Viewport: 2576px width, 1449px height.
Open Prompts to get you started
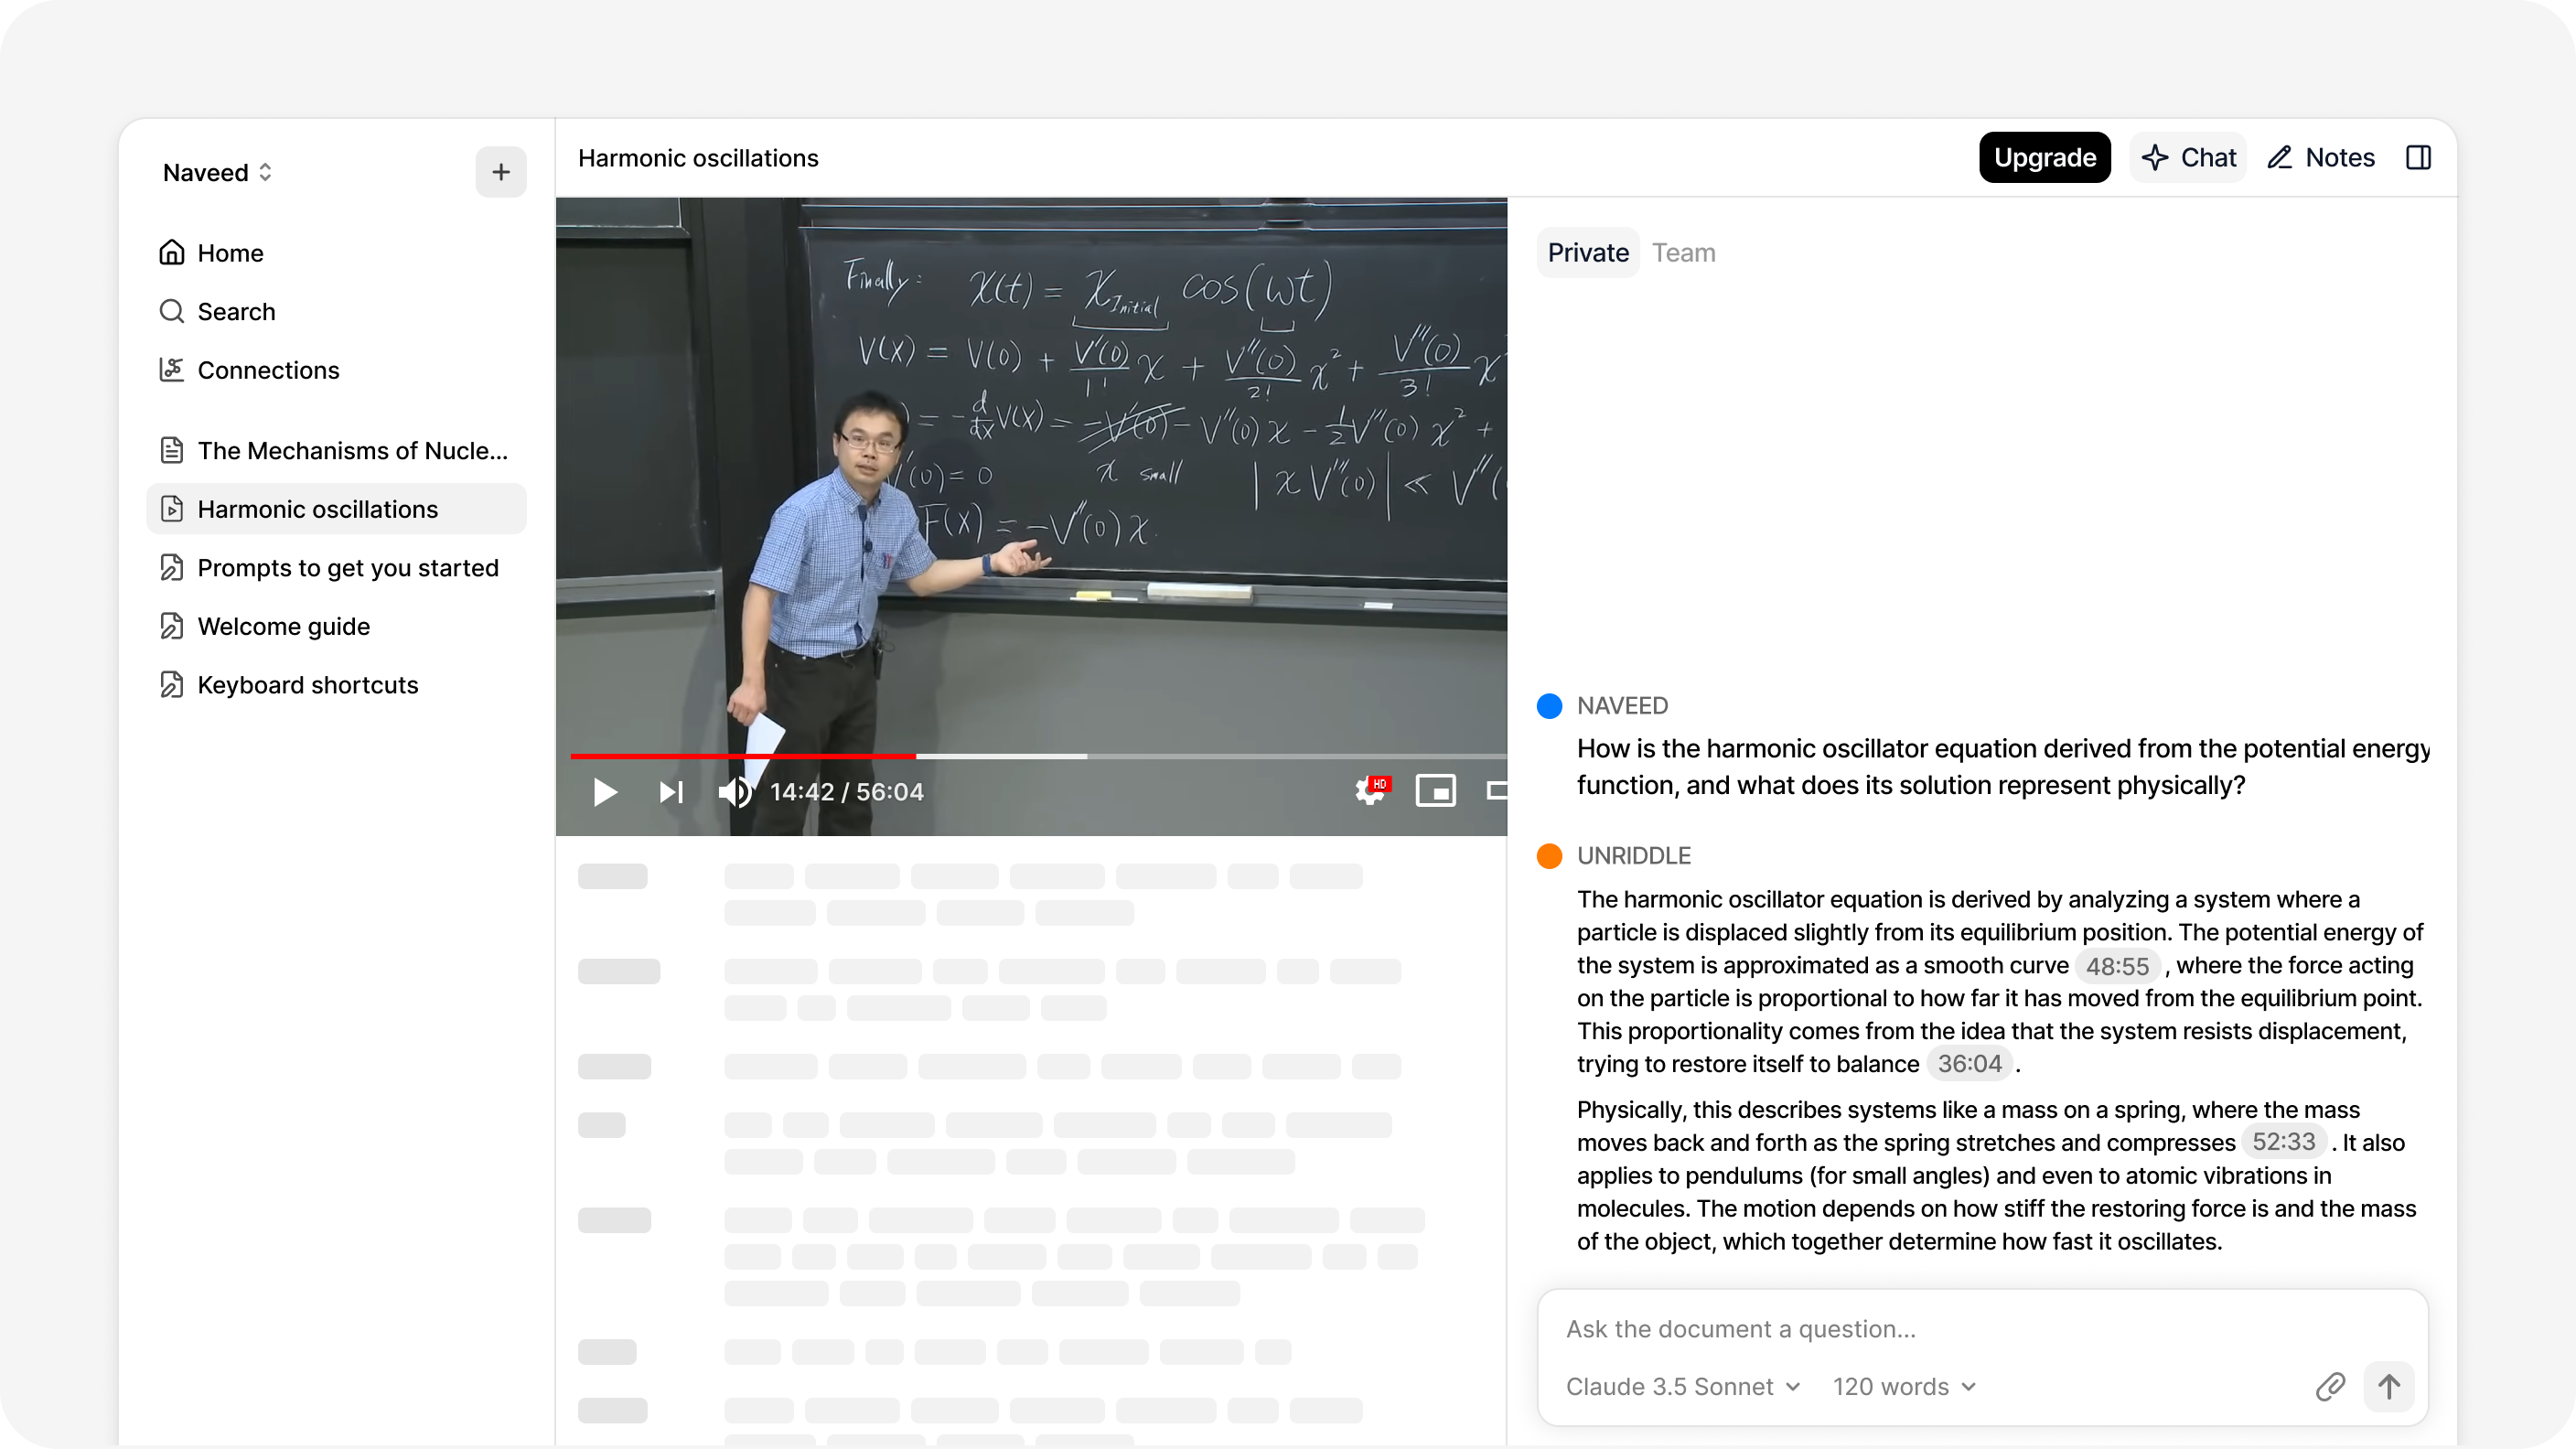(x=336, y=568)
